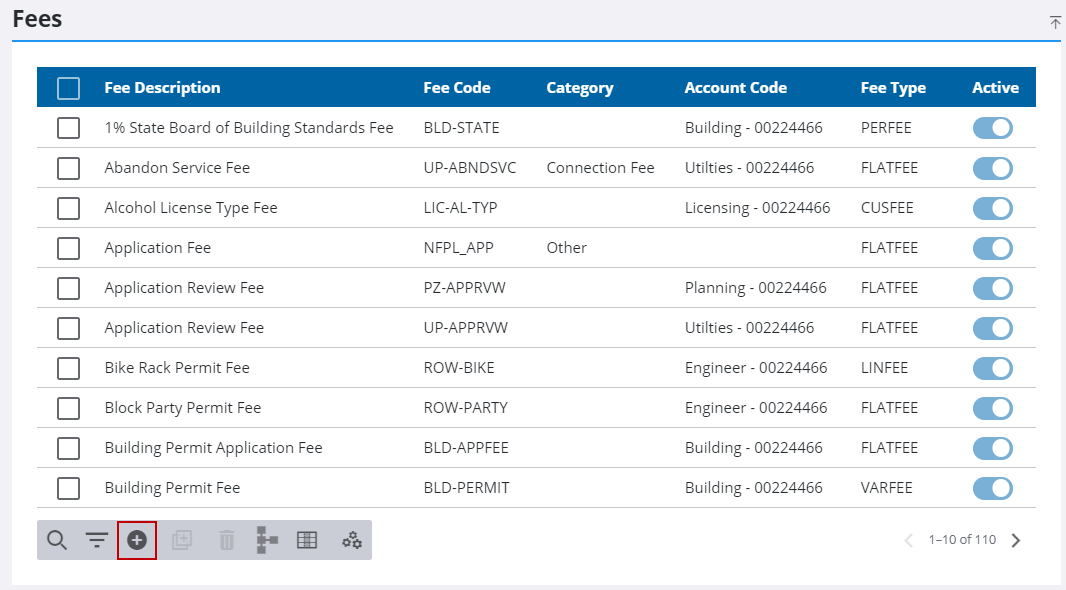Select the Licensing - 00224466 account code

point(757,208)
